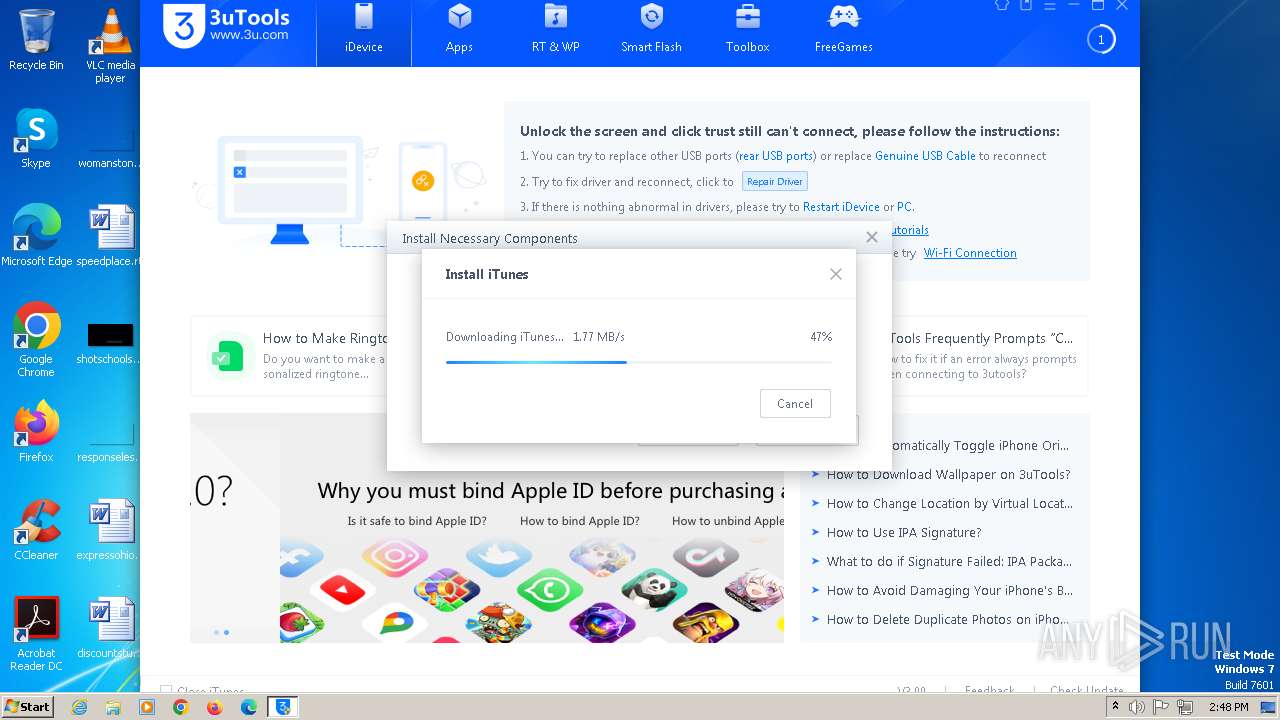This screenshot has width=1280, height=720.
Task: Open the Wi-Fi Connection link
Action: [x=970, y=253]
